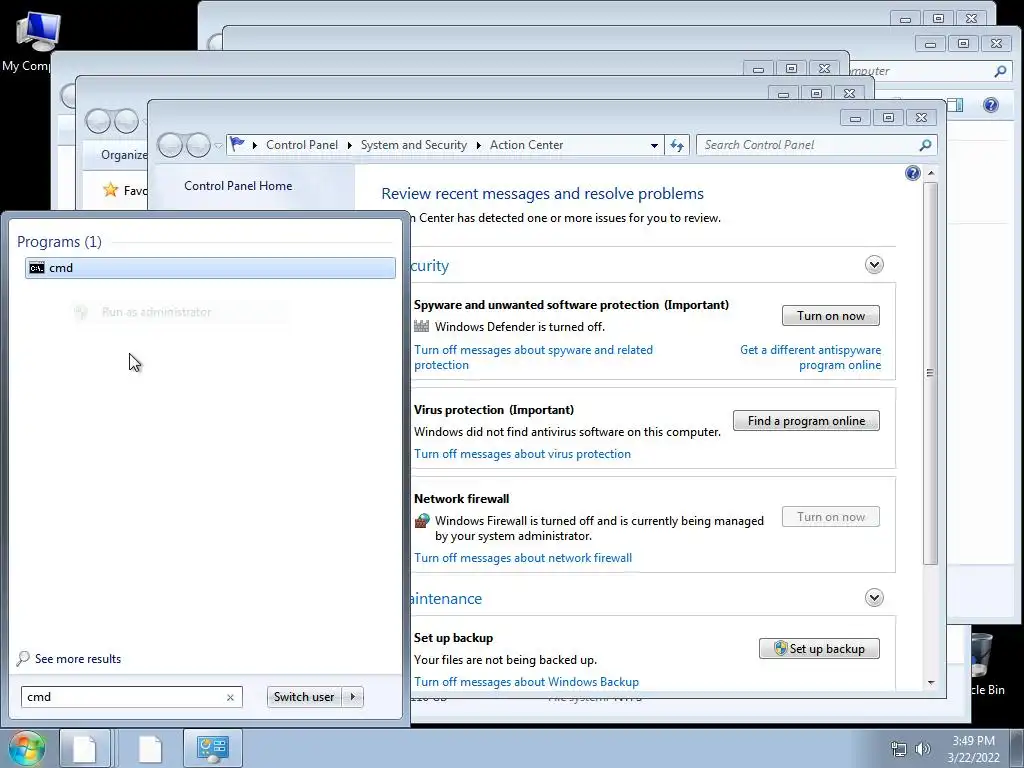
Task: Click Control Panel breadcrumb
Action: (x=302, y=145)
